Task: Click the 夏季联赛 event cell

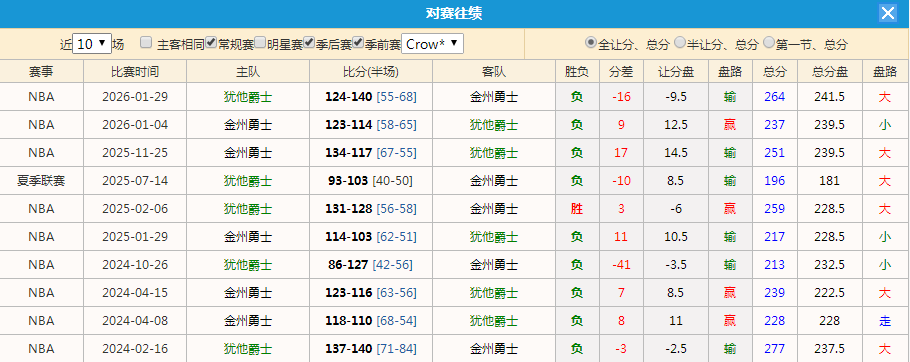Action: tap(41, 181)
